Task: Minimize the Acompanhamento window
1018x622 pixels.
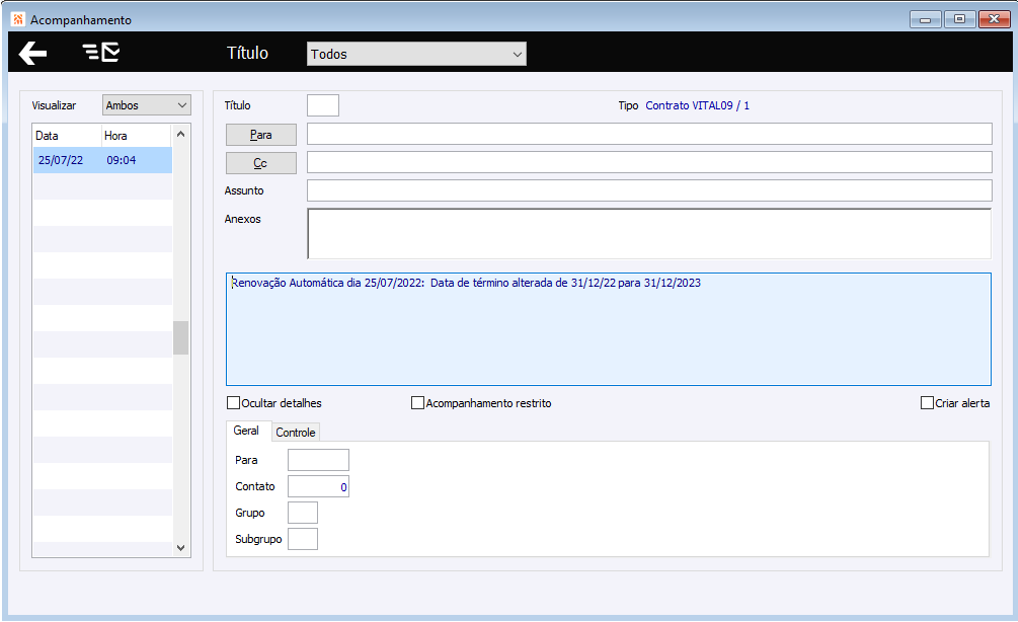Action: (925, 19)
